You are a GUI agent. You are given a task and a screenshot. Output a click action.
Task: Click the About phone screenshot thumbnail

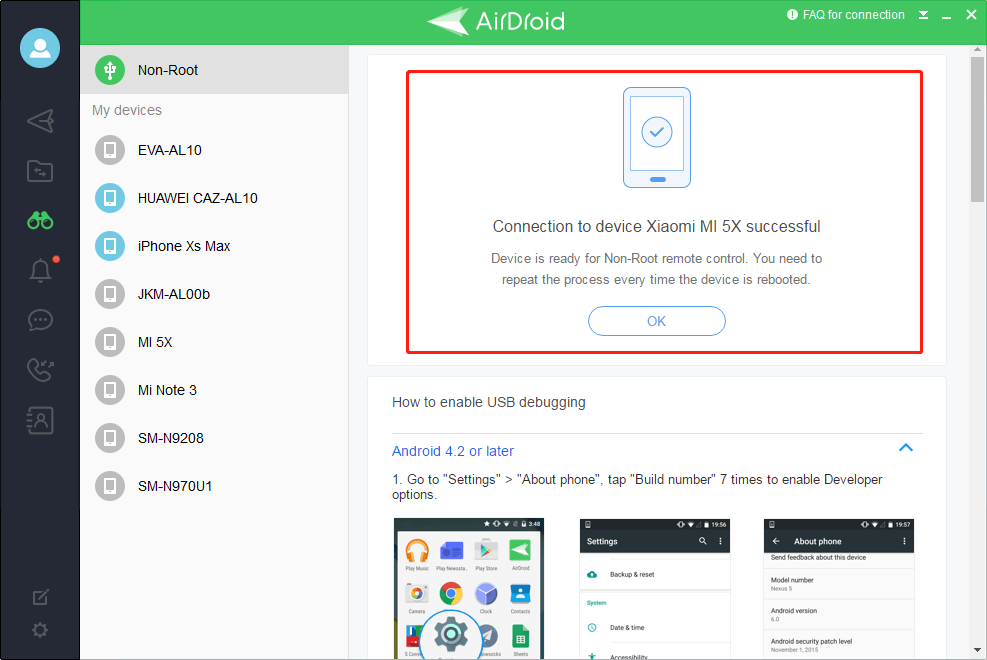[x=838, y=588]
